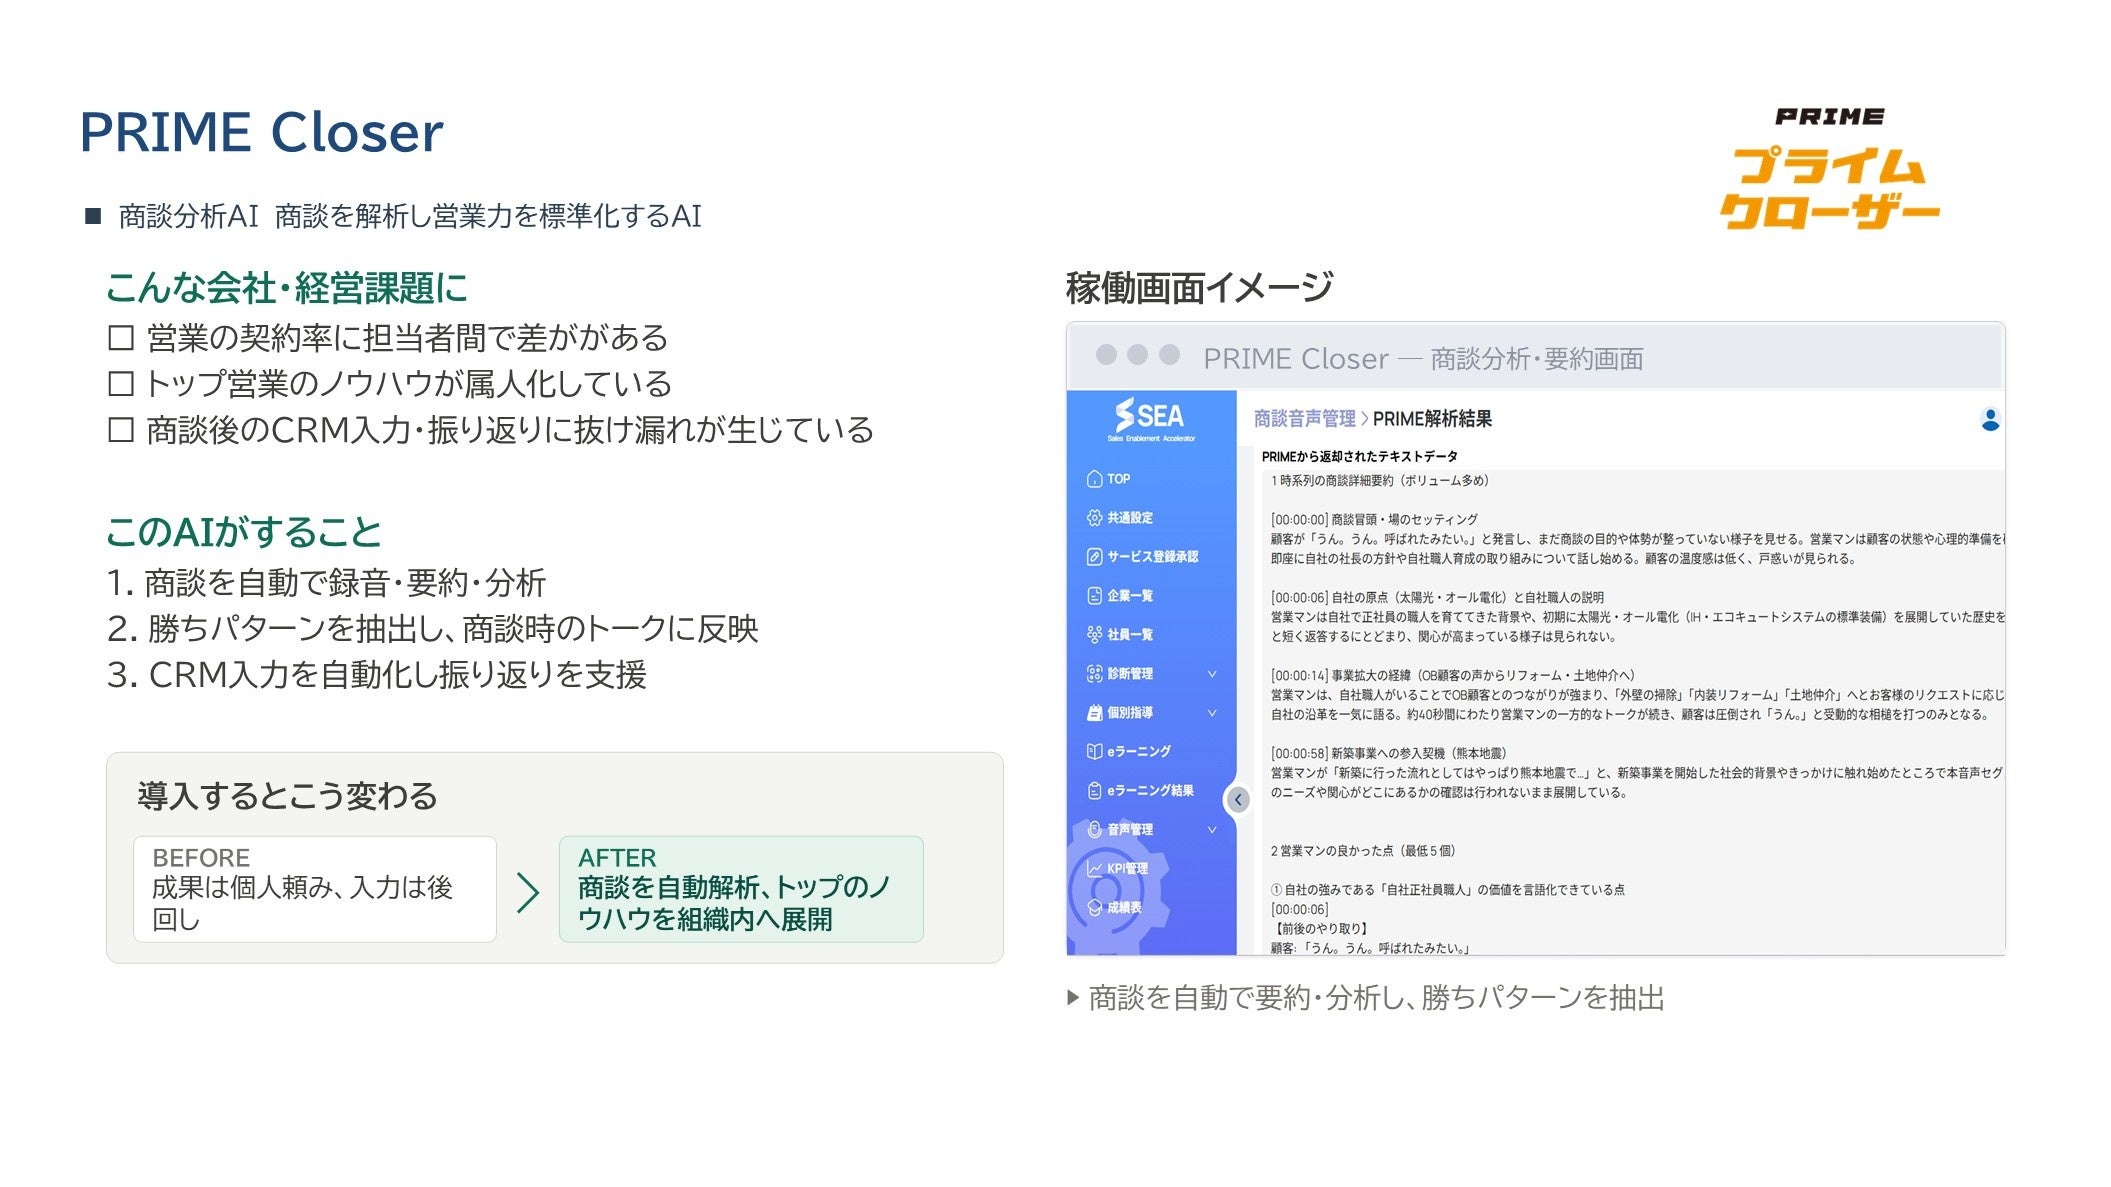Click the [00:00:58] 新築事業への参入契機 line

point(1389,753)
